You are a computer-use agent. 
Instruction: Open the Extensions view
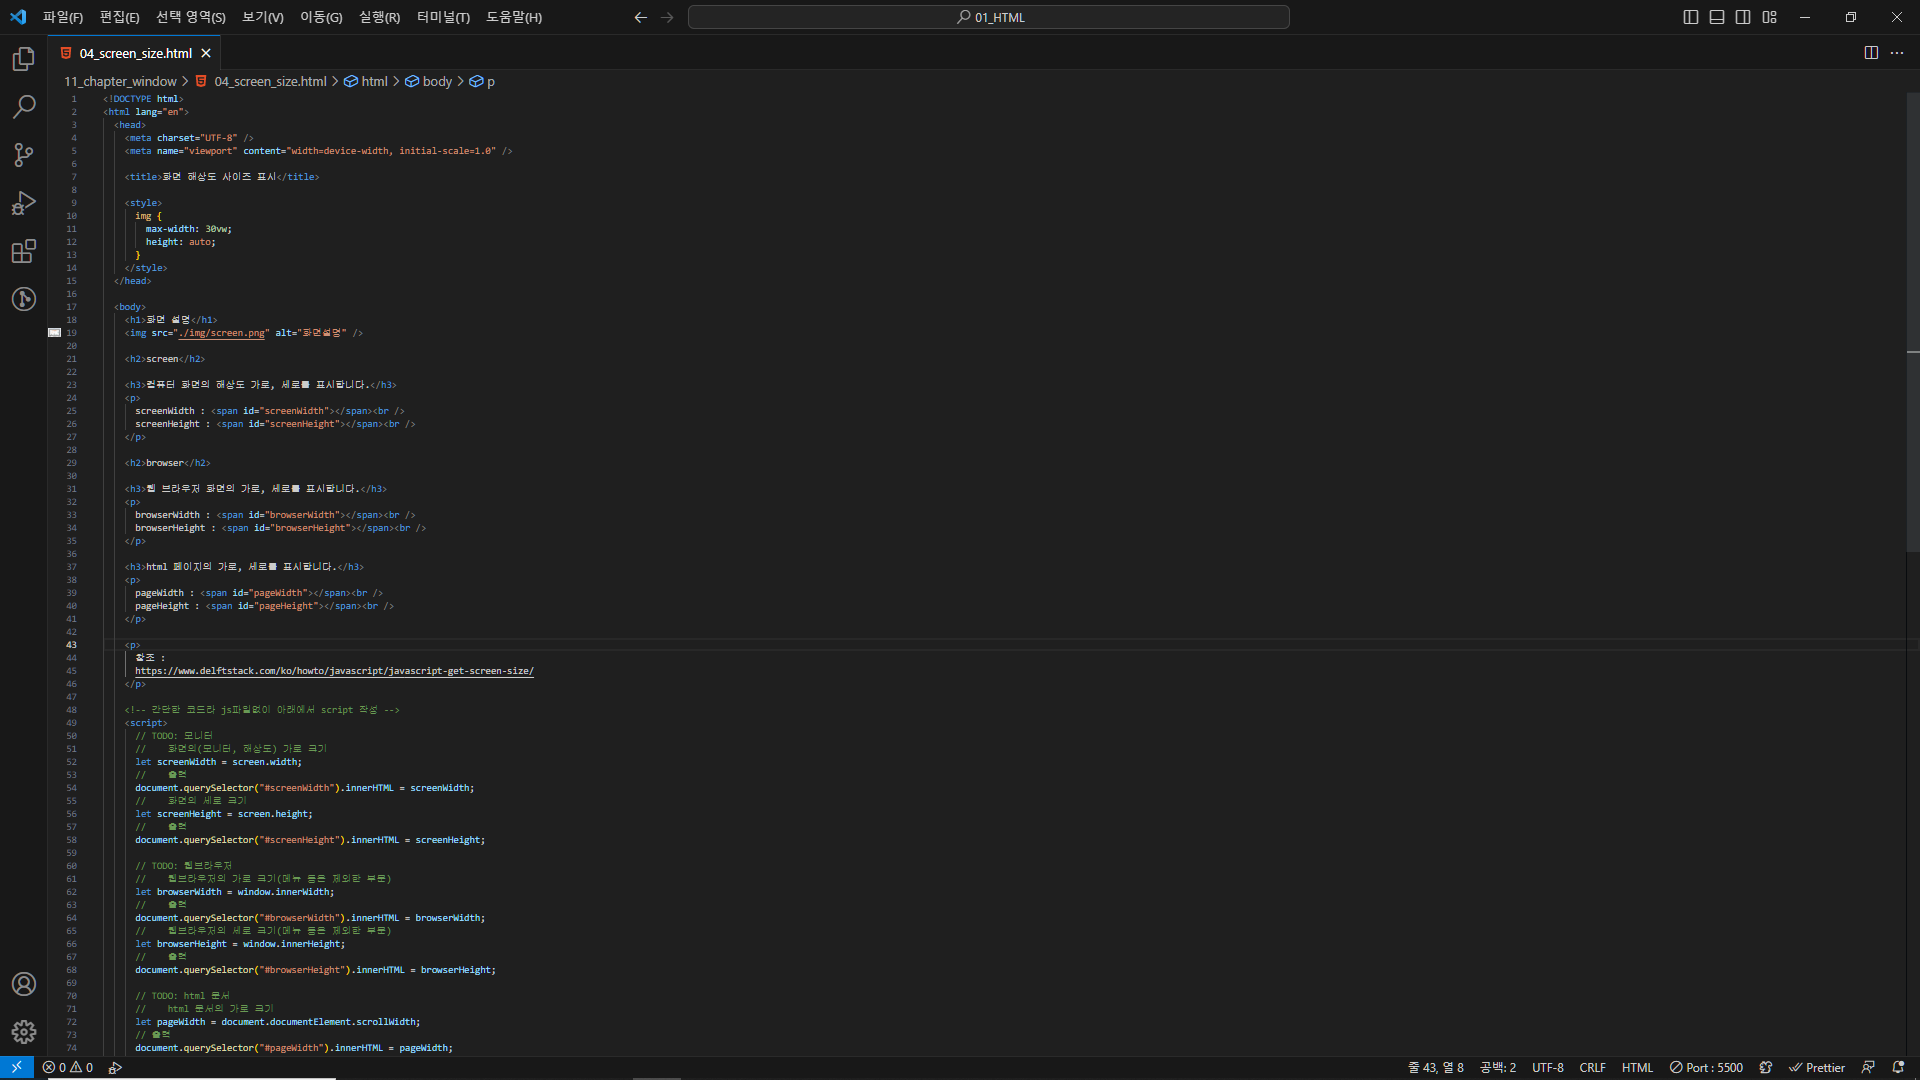(x=24, y=251)
